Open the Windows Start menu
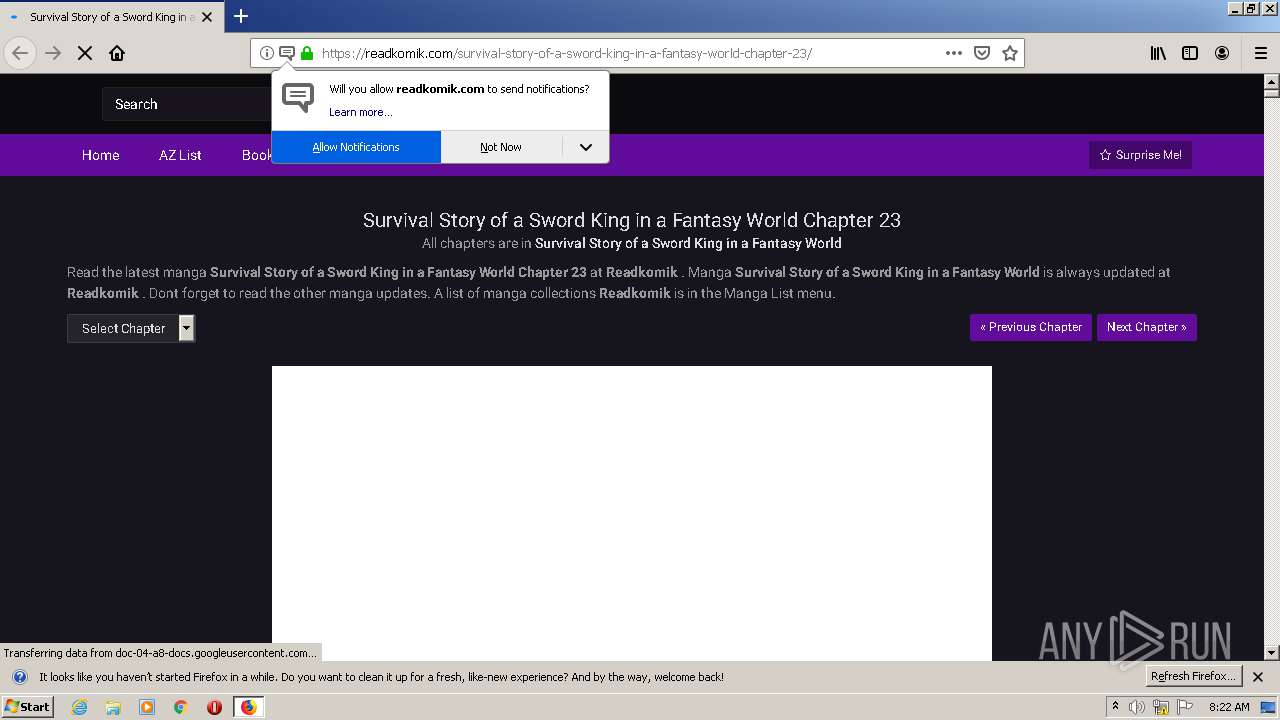 (x=27, y=707)
